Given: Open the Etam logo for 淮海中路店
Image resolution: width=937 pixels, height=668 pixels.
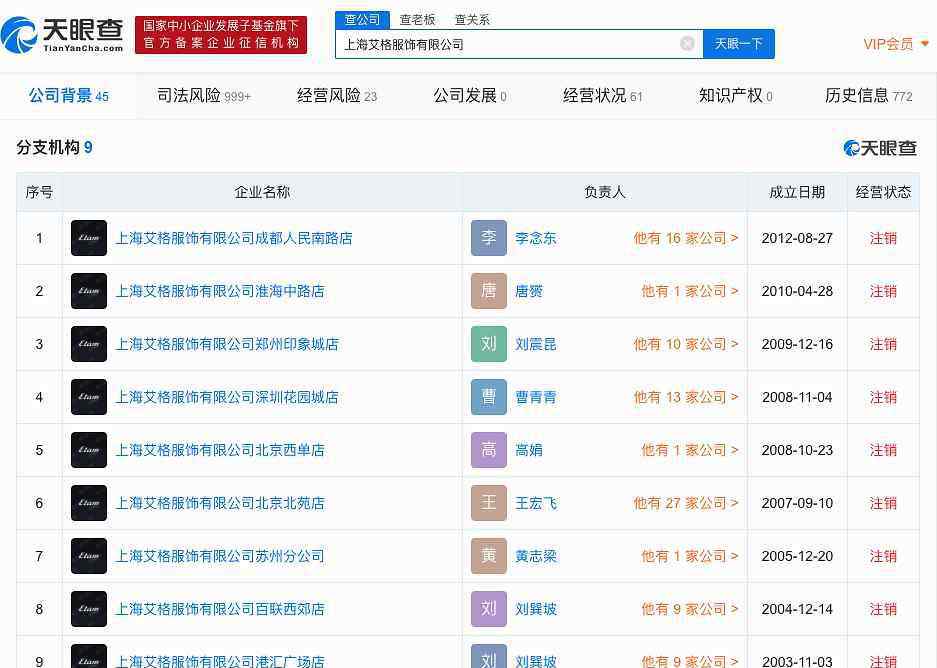Looking at the screenshot, I should pos(88,291).
